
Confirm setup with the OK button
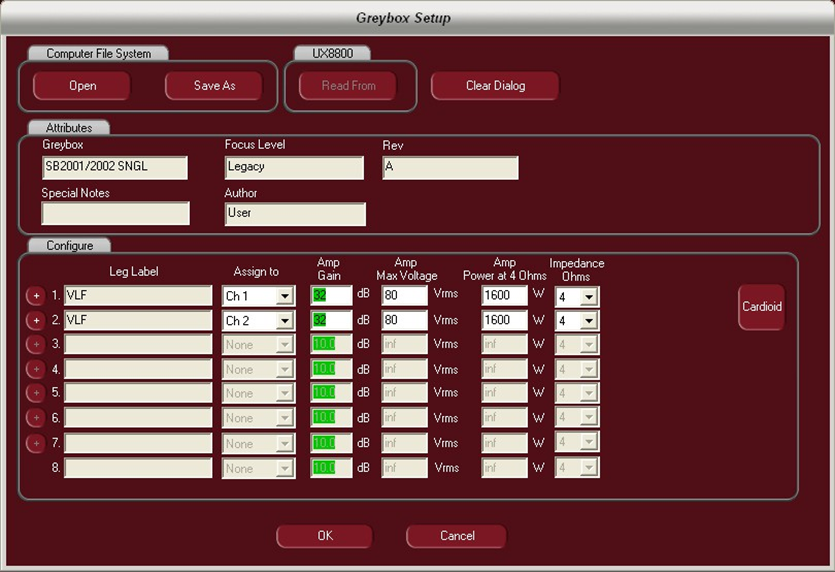[325, 536]
